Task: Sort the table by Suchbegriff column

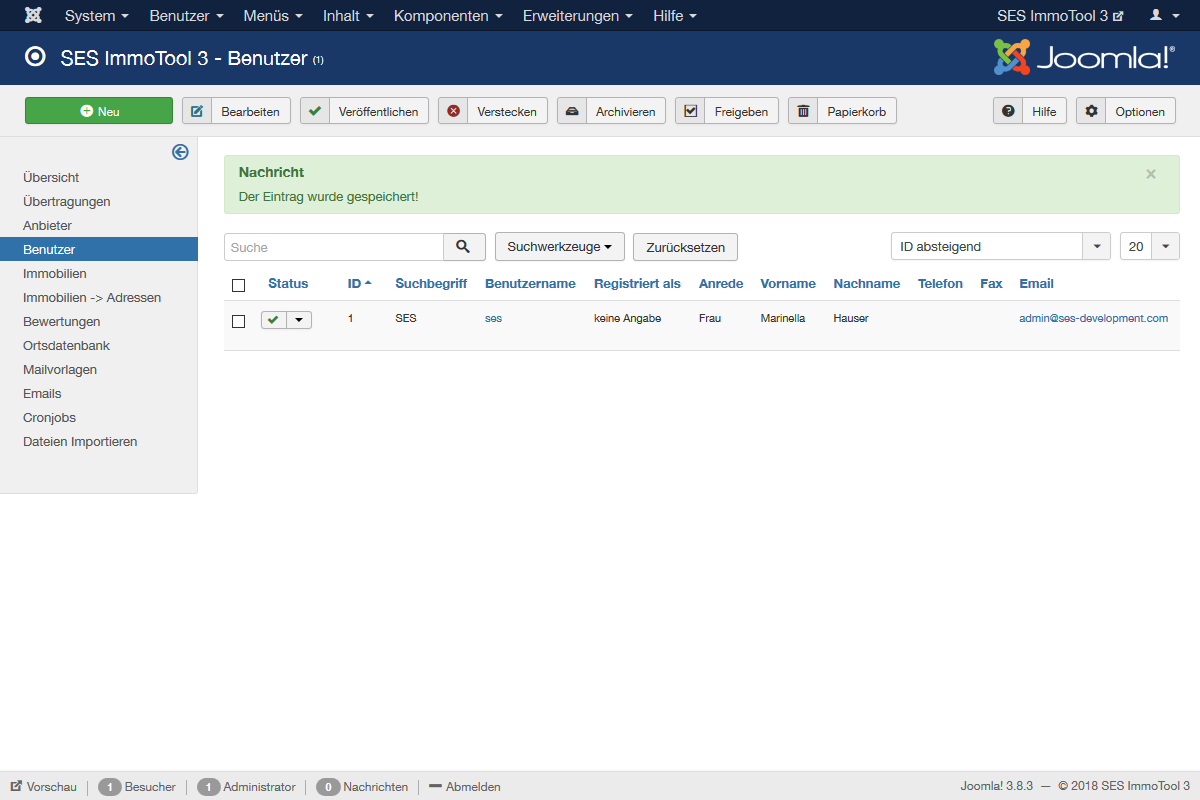Action: (431, 284)
